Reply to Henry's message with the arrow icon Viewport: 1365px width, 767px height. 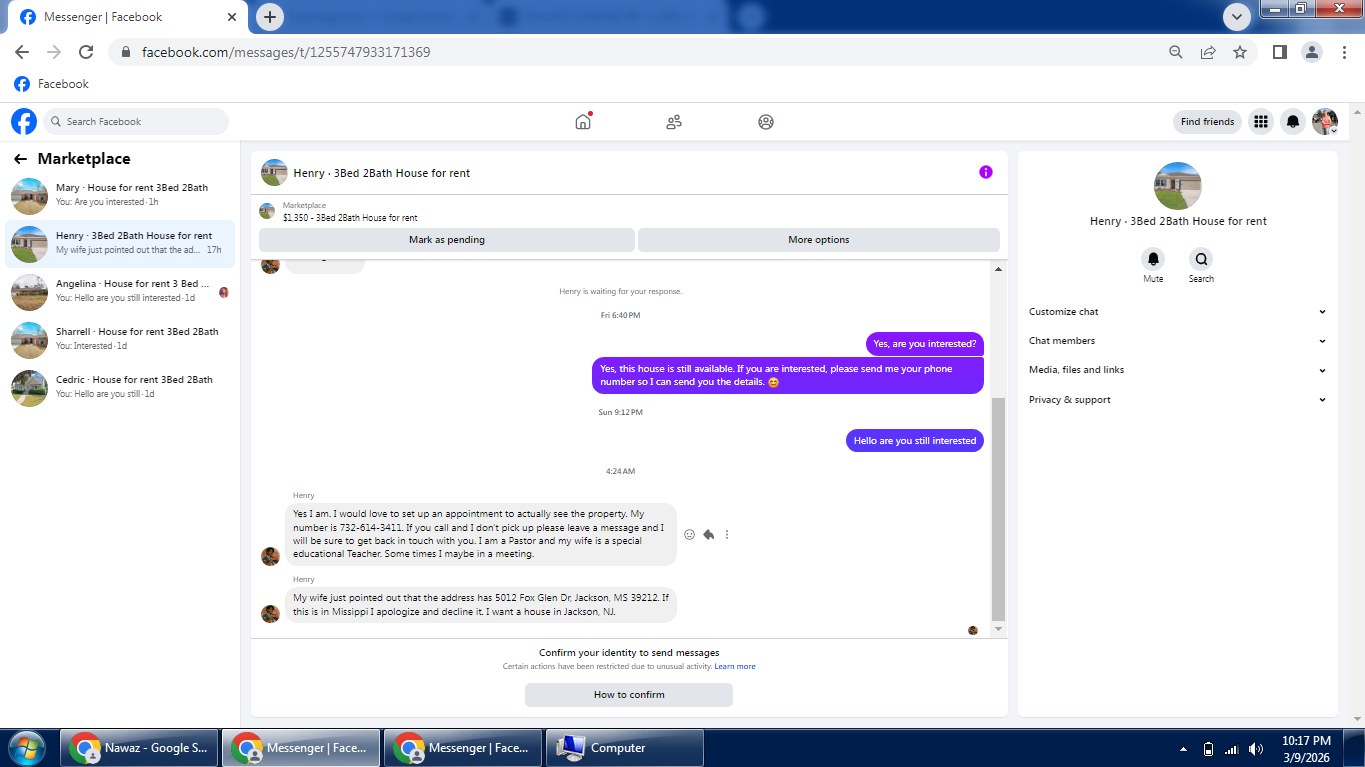(708, 535)
